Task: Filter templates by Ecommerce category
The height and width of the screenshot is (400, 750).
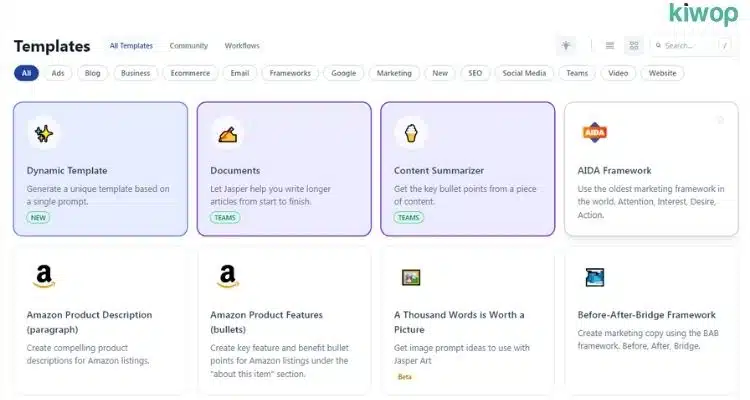Action: [188, 73]
